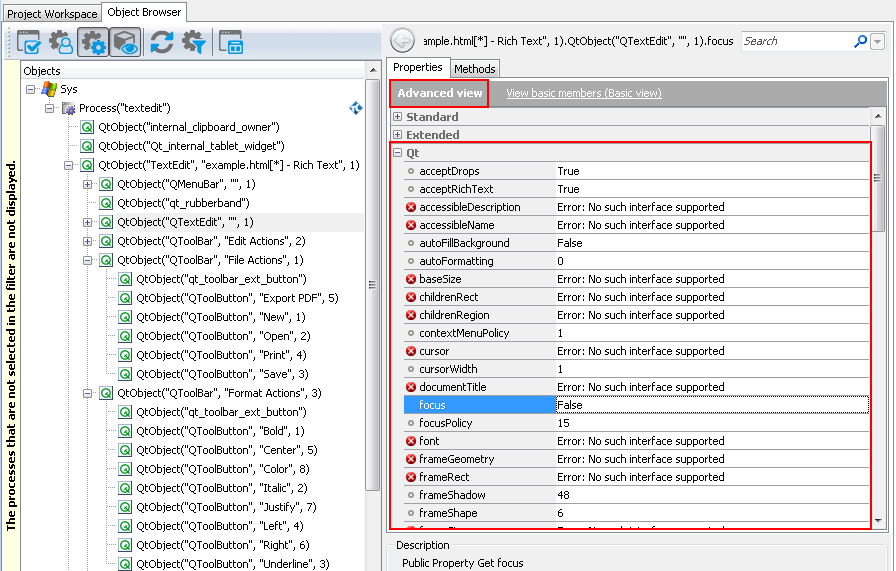
Task: Click the red error icon beside documentTitle
Action: 410,387
